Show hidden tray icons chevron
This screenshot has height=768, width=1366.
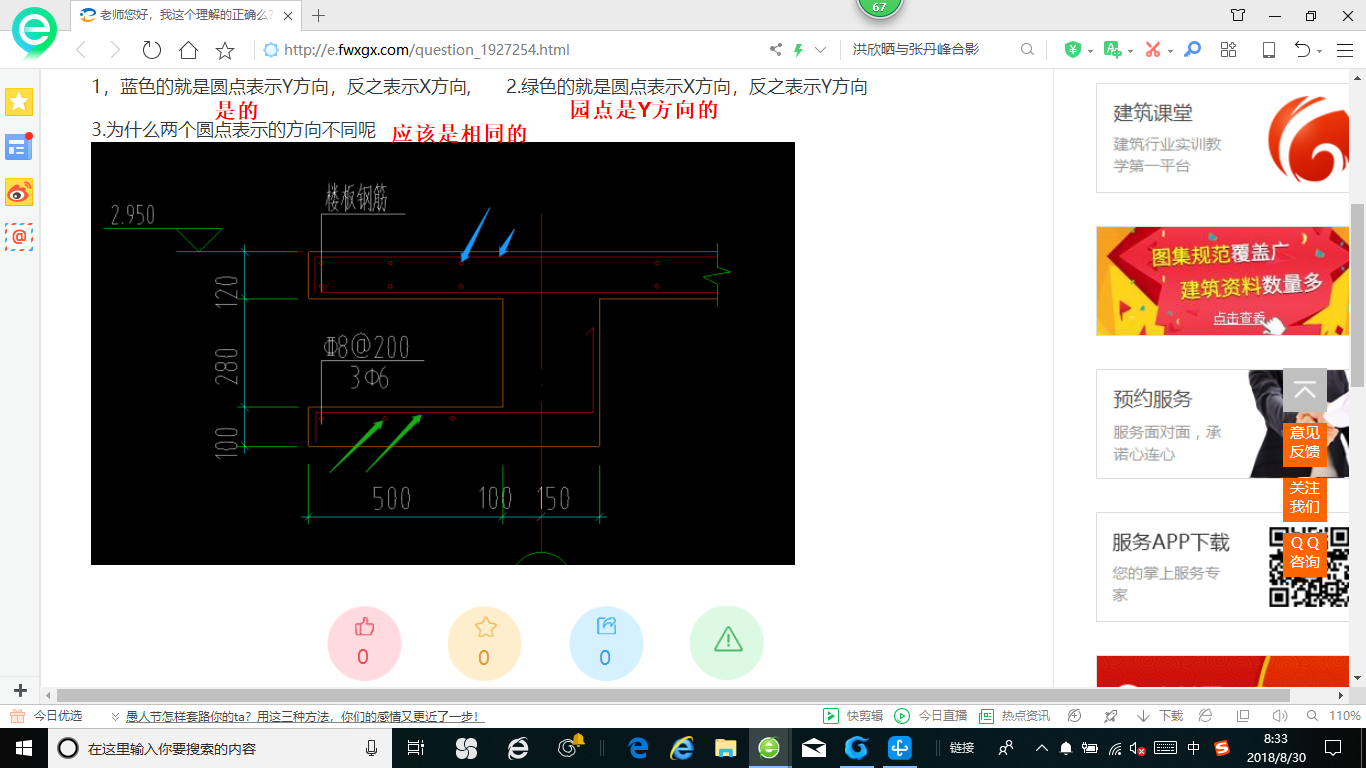tap(1041, 748)
